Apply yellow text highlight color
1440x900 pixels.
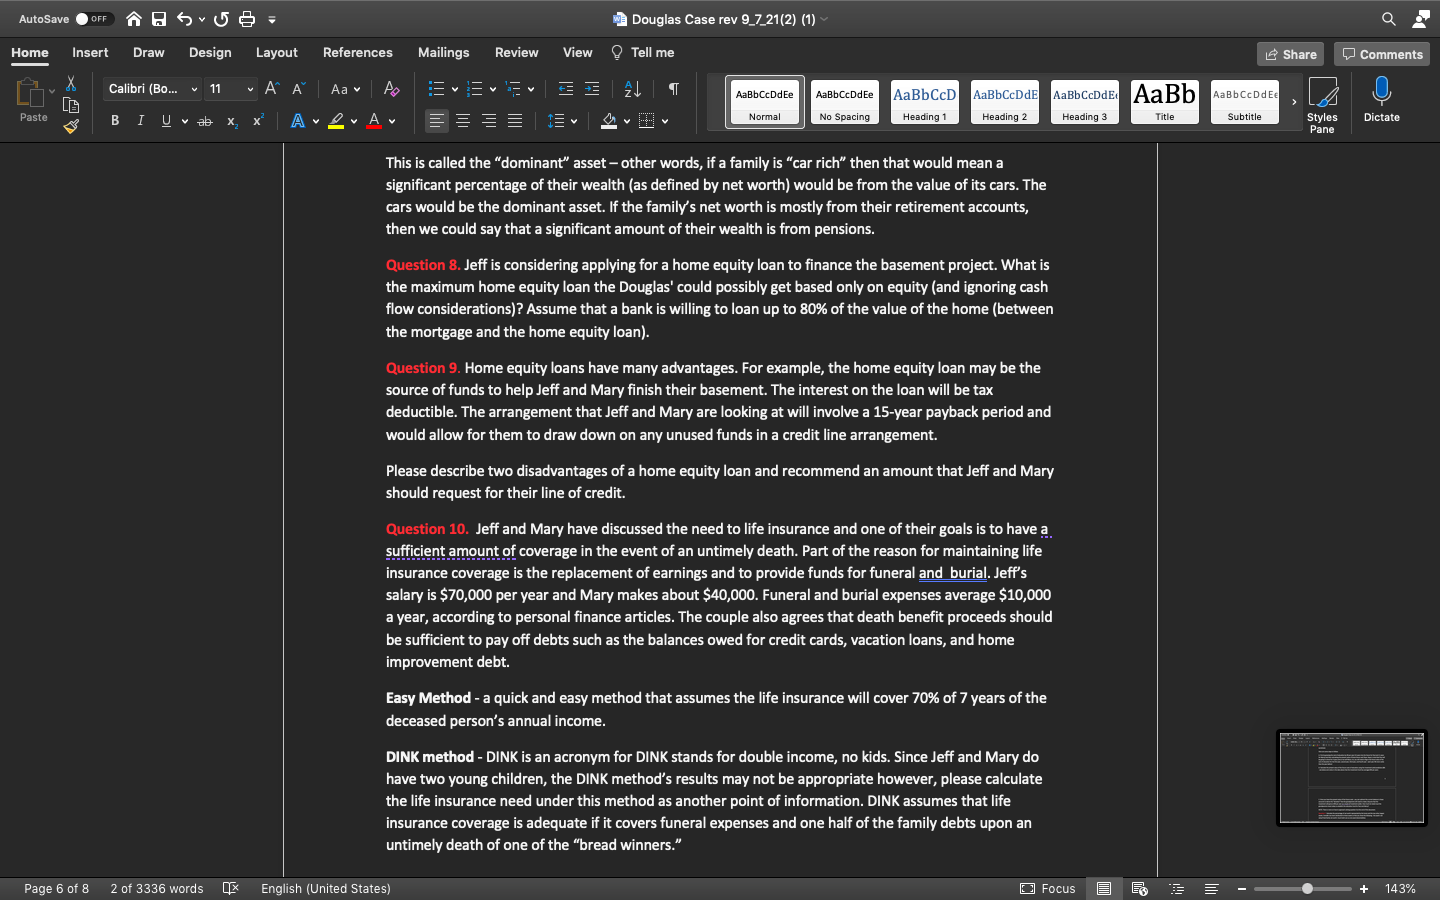point(336,121)
